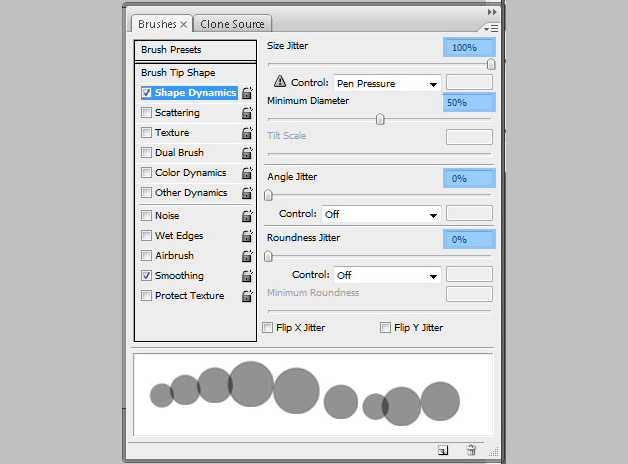Select the Protect Texture label
The height and width of the screenshot is (464, 628).
coord(189,295)
